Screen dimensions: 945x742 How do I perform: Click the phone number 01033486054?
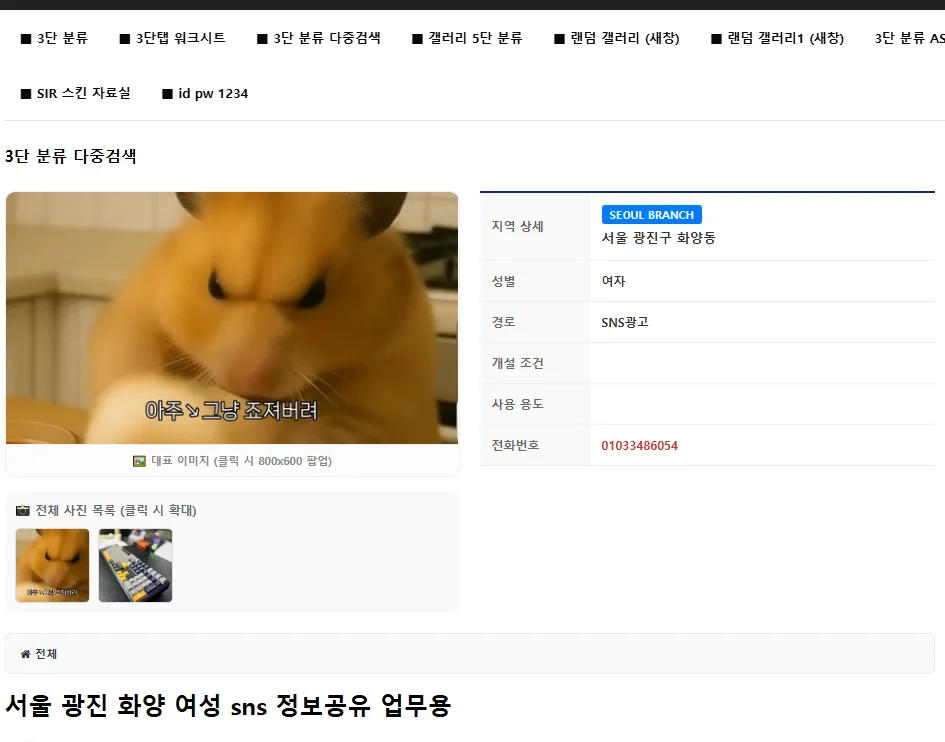coord(639,445)
